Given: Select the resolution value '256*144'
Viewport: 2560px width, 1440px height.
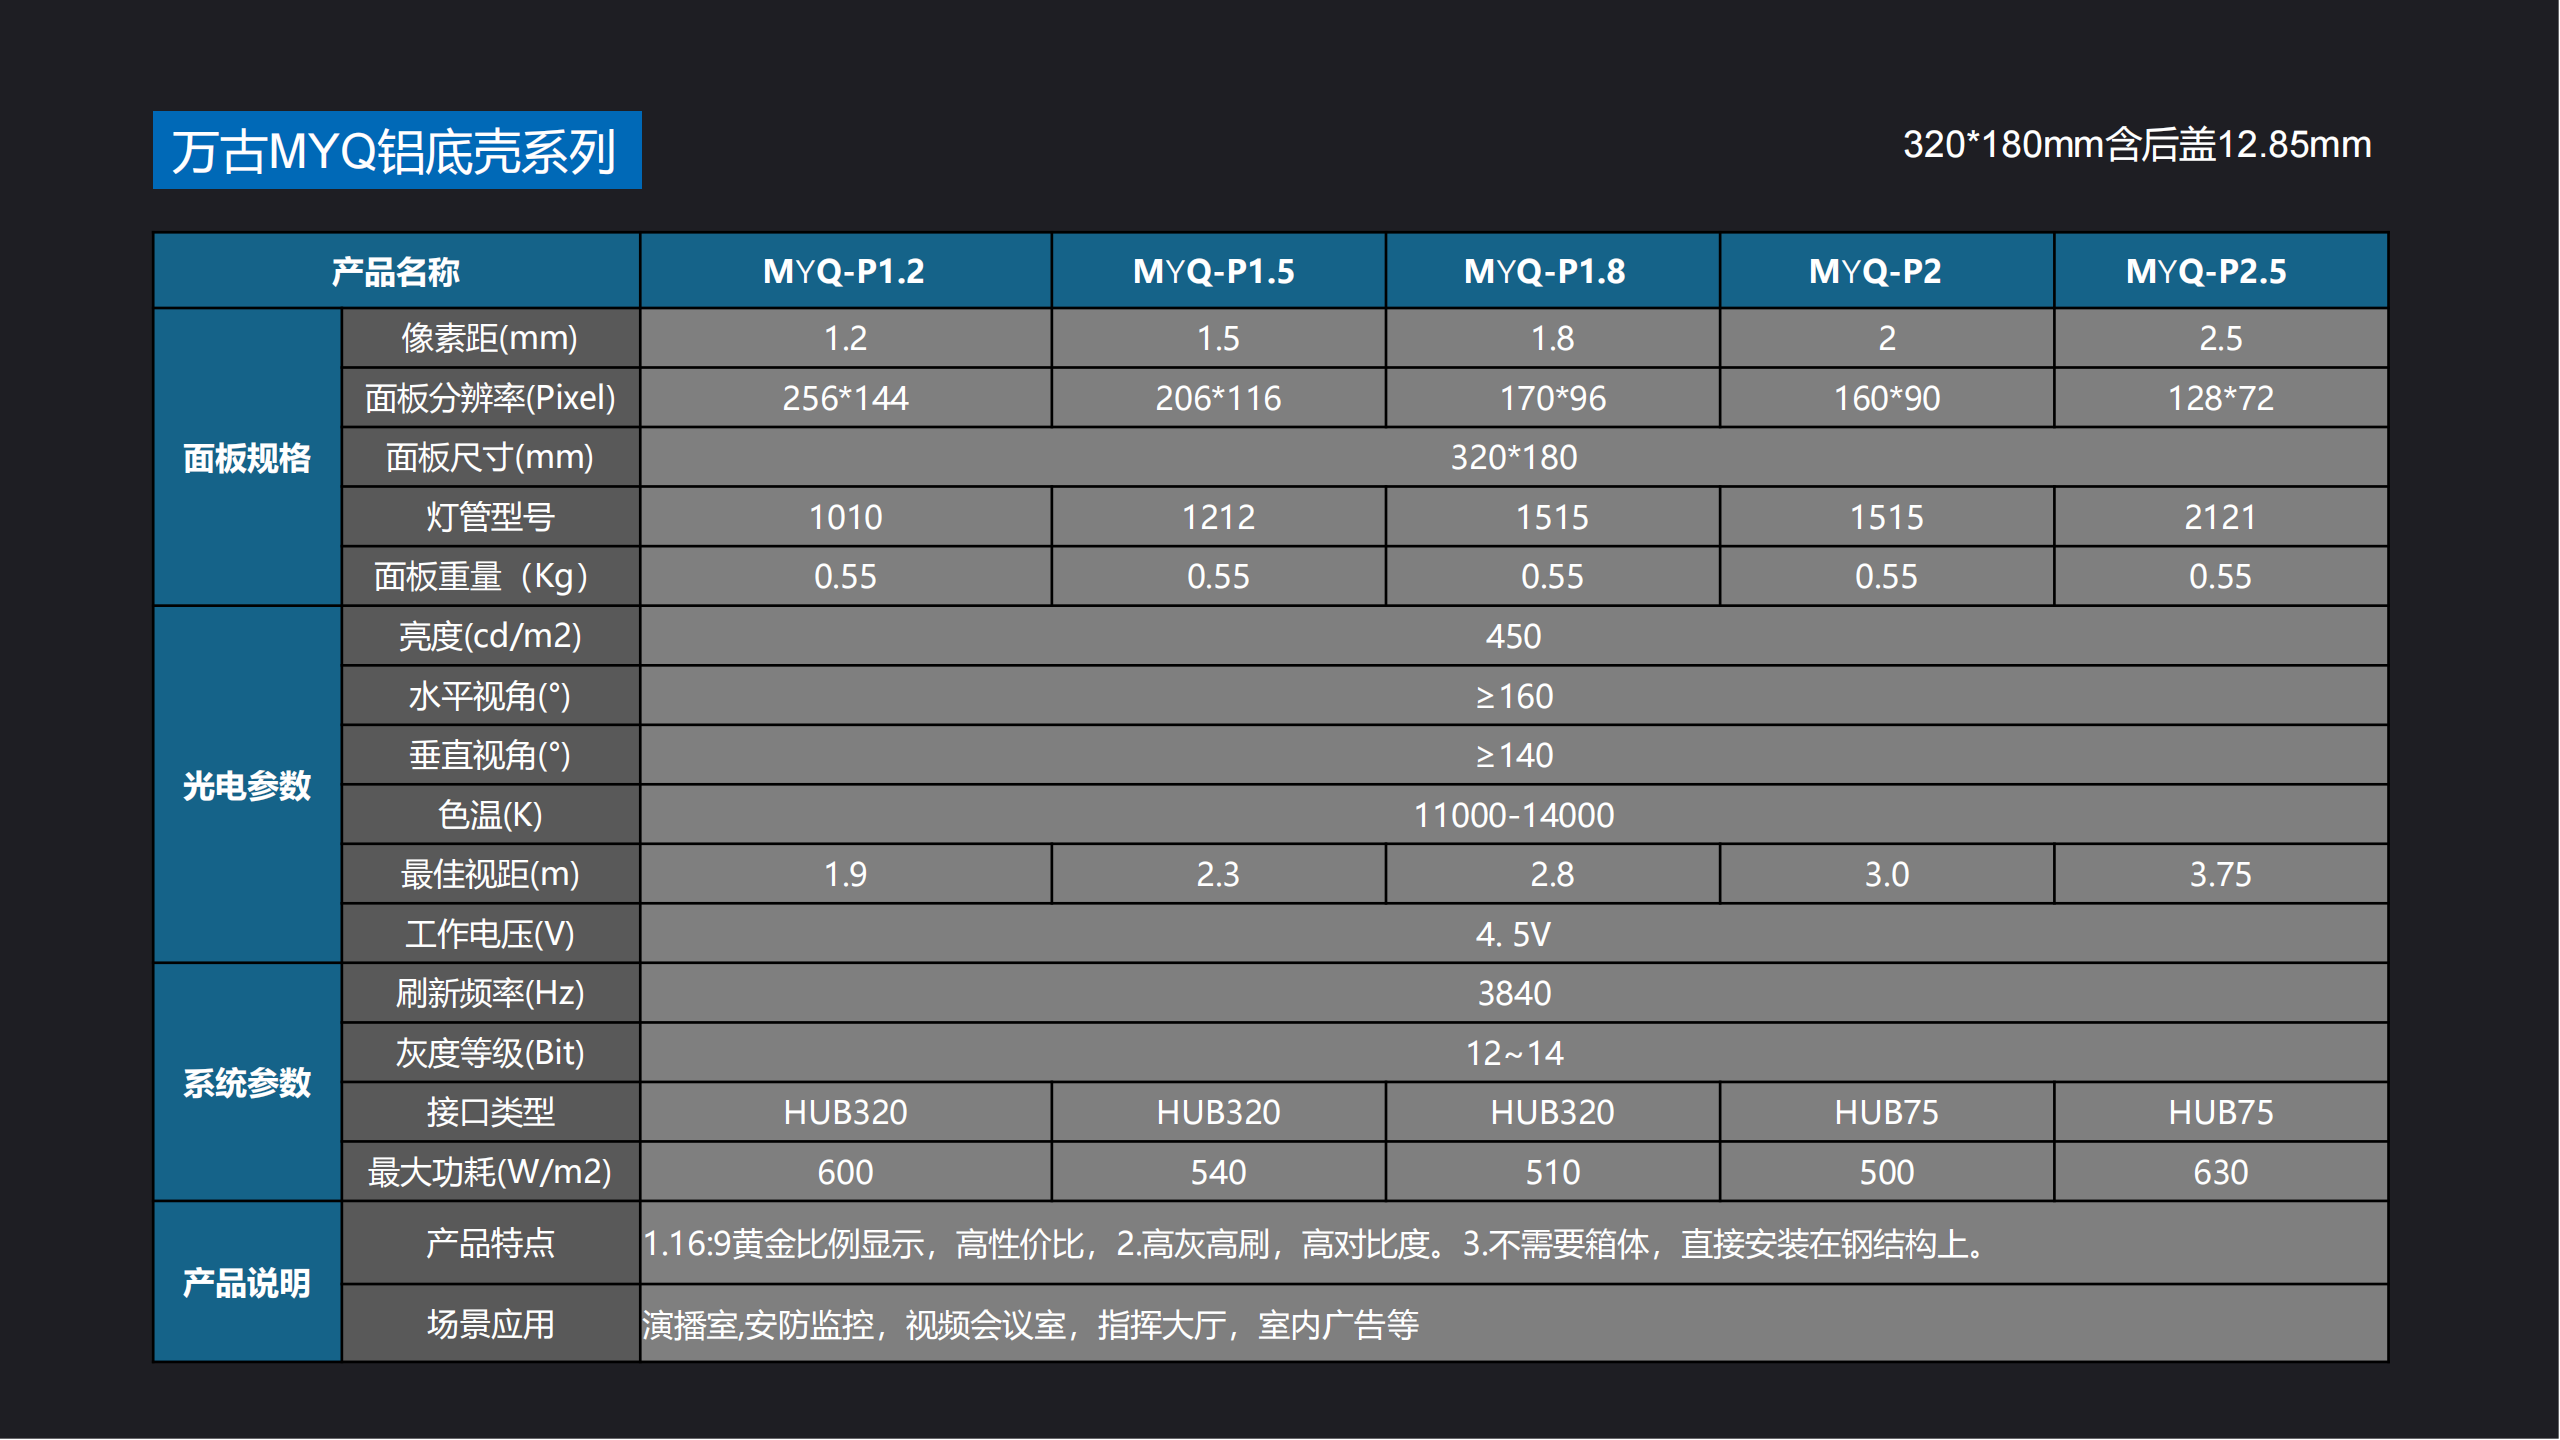Looking at the screenshot, I should (845, 398).
